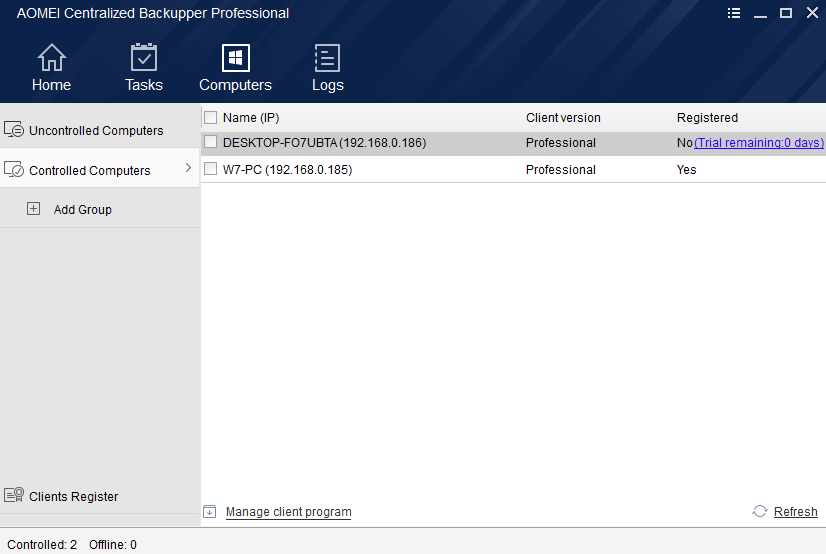826x554 pixels.
Task: Open the Home tab icon
Action: pos(52,57)
